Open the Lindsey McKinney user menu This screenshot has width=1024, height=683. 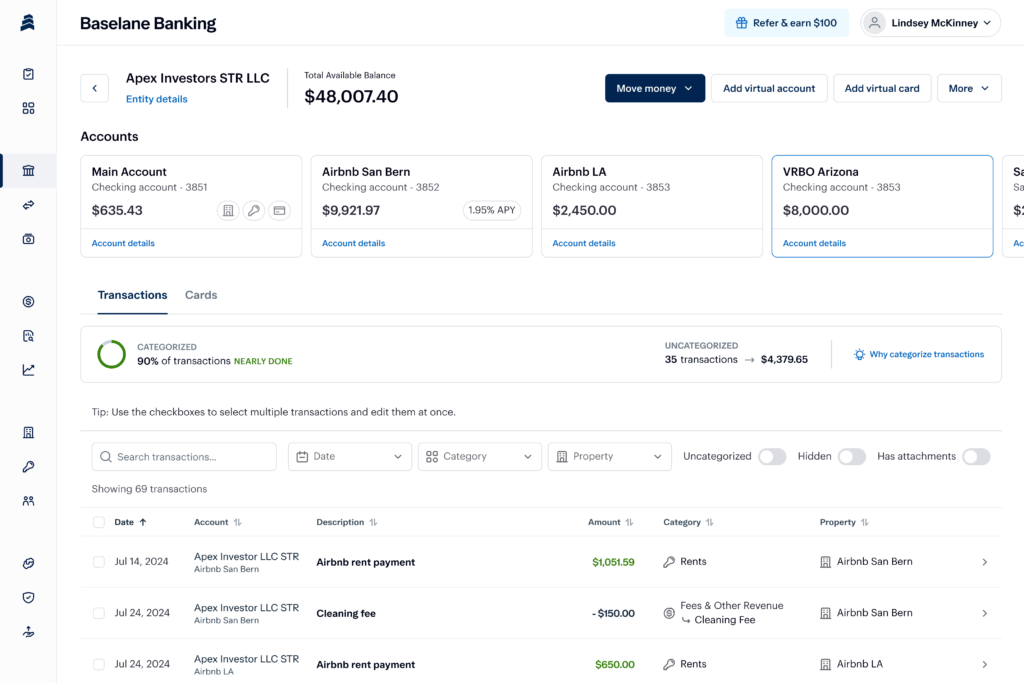930,23
